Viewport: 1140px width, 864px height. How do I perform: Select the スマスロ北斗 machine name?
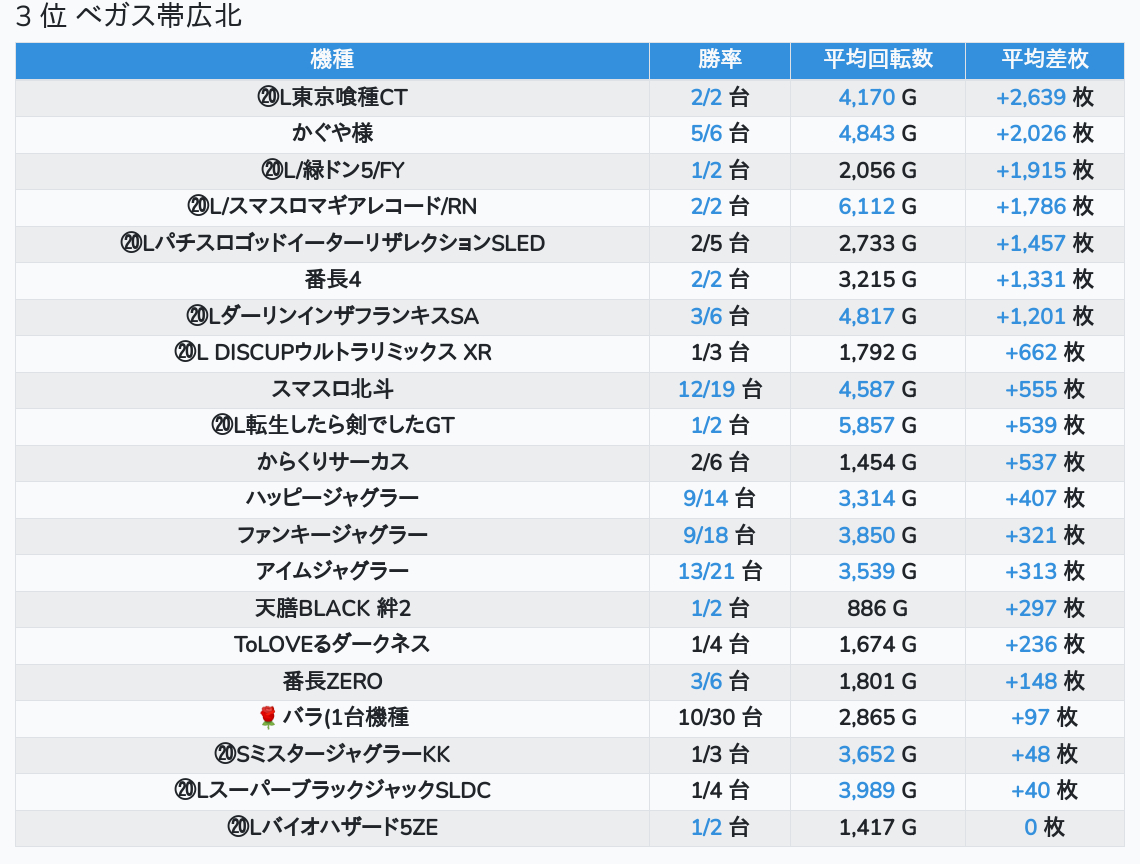coord(332,389)
